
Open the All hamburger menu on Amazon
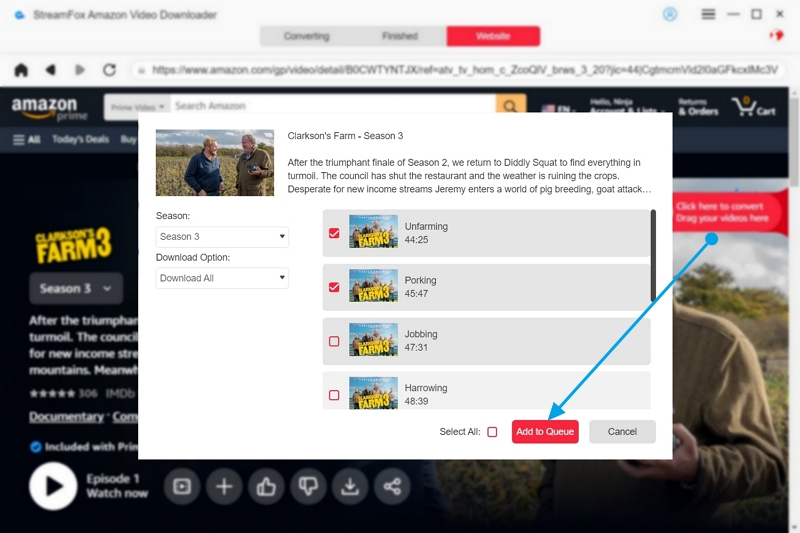(x=27, y=140)
